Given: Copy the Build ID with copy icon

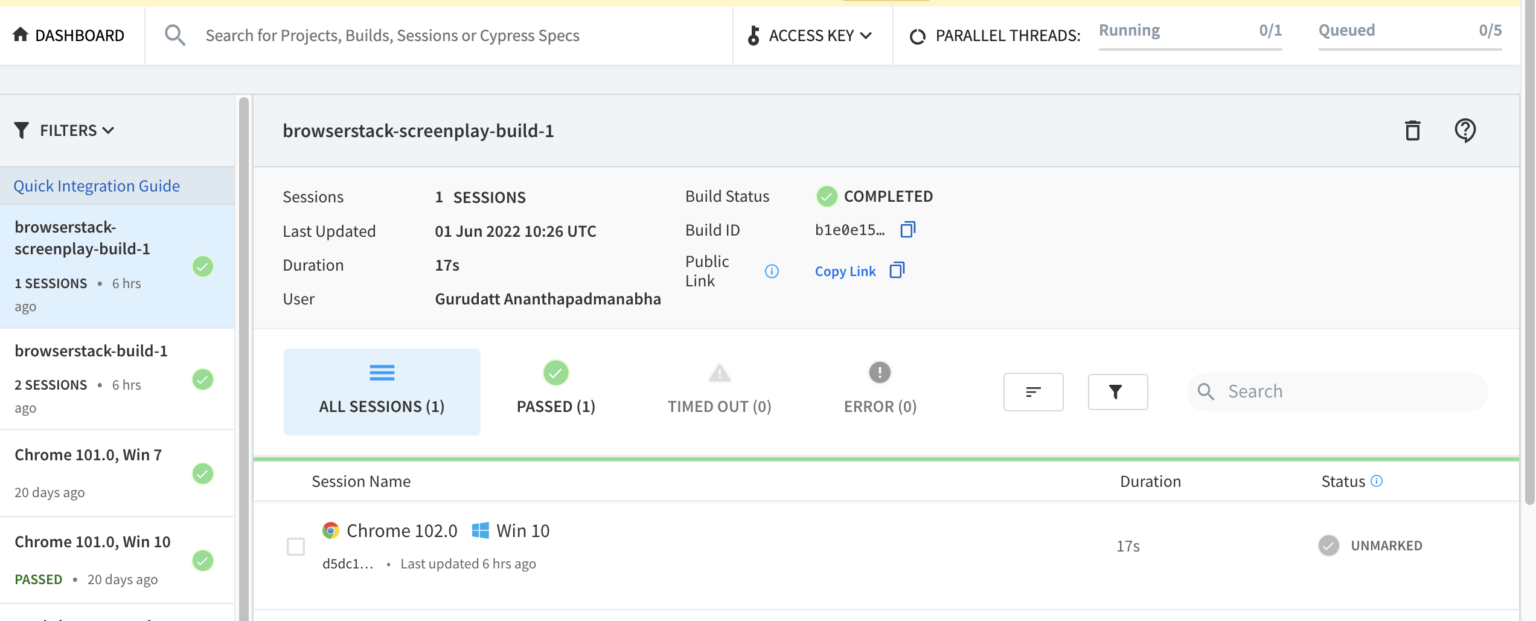Looking at the screenshot, I should [907, 230].
